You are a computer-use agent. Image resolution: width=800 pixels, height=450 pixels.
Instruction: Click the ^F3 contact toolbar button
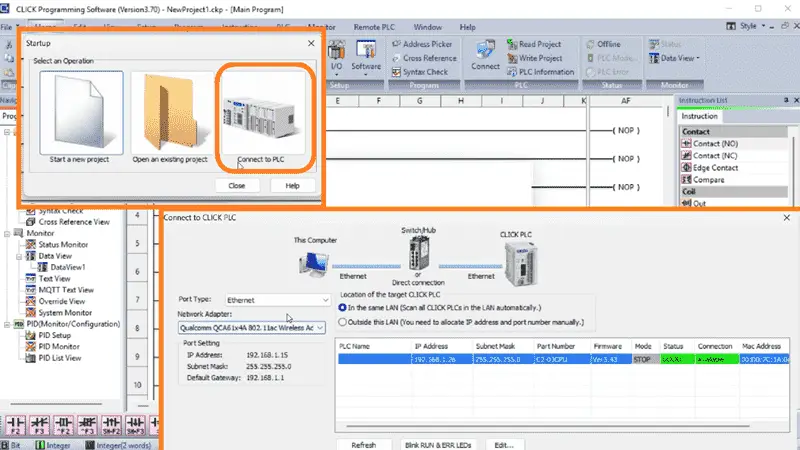(87, 425)
